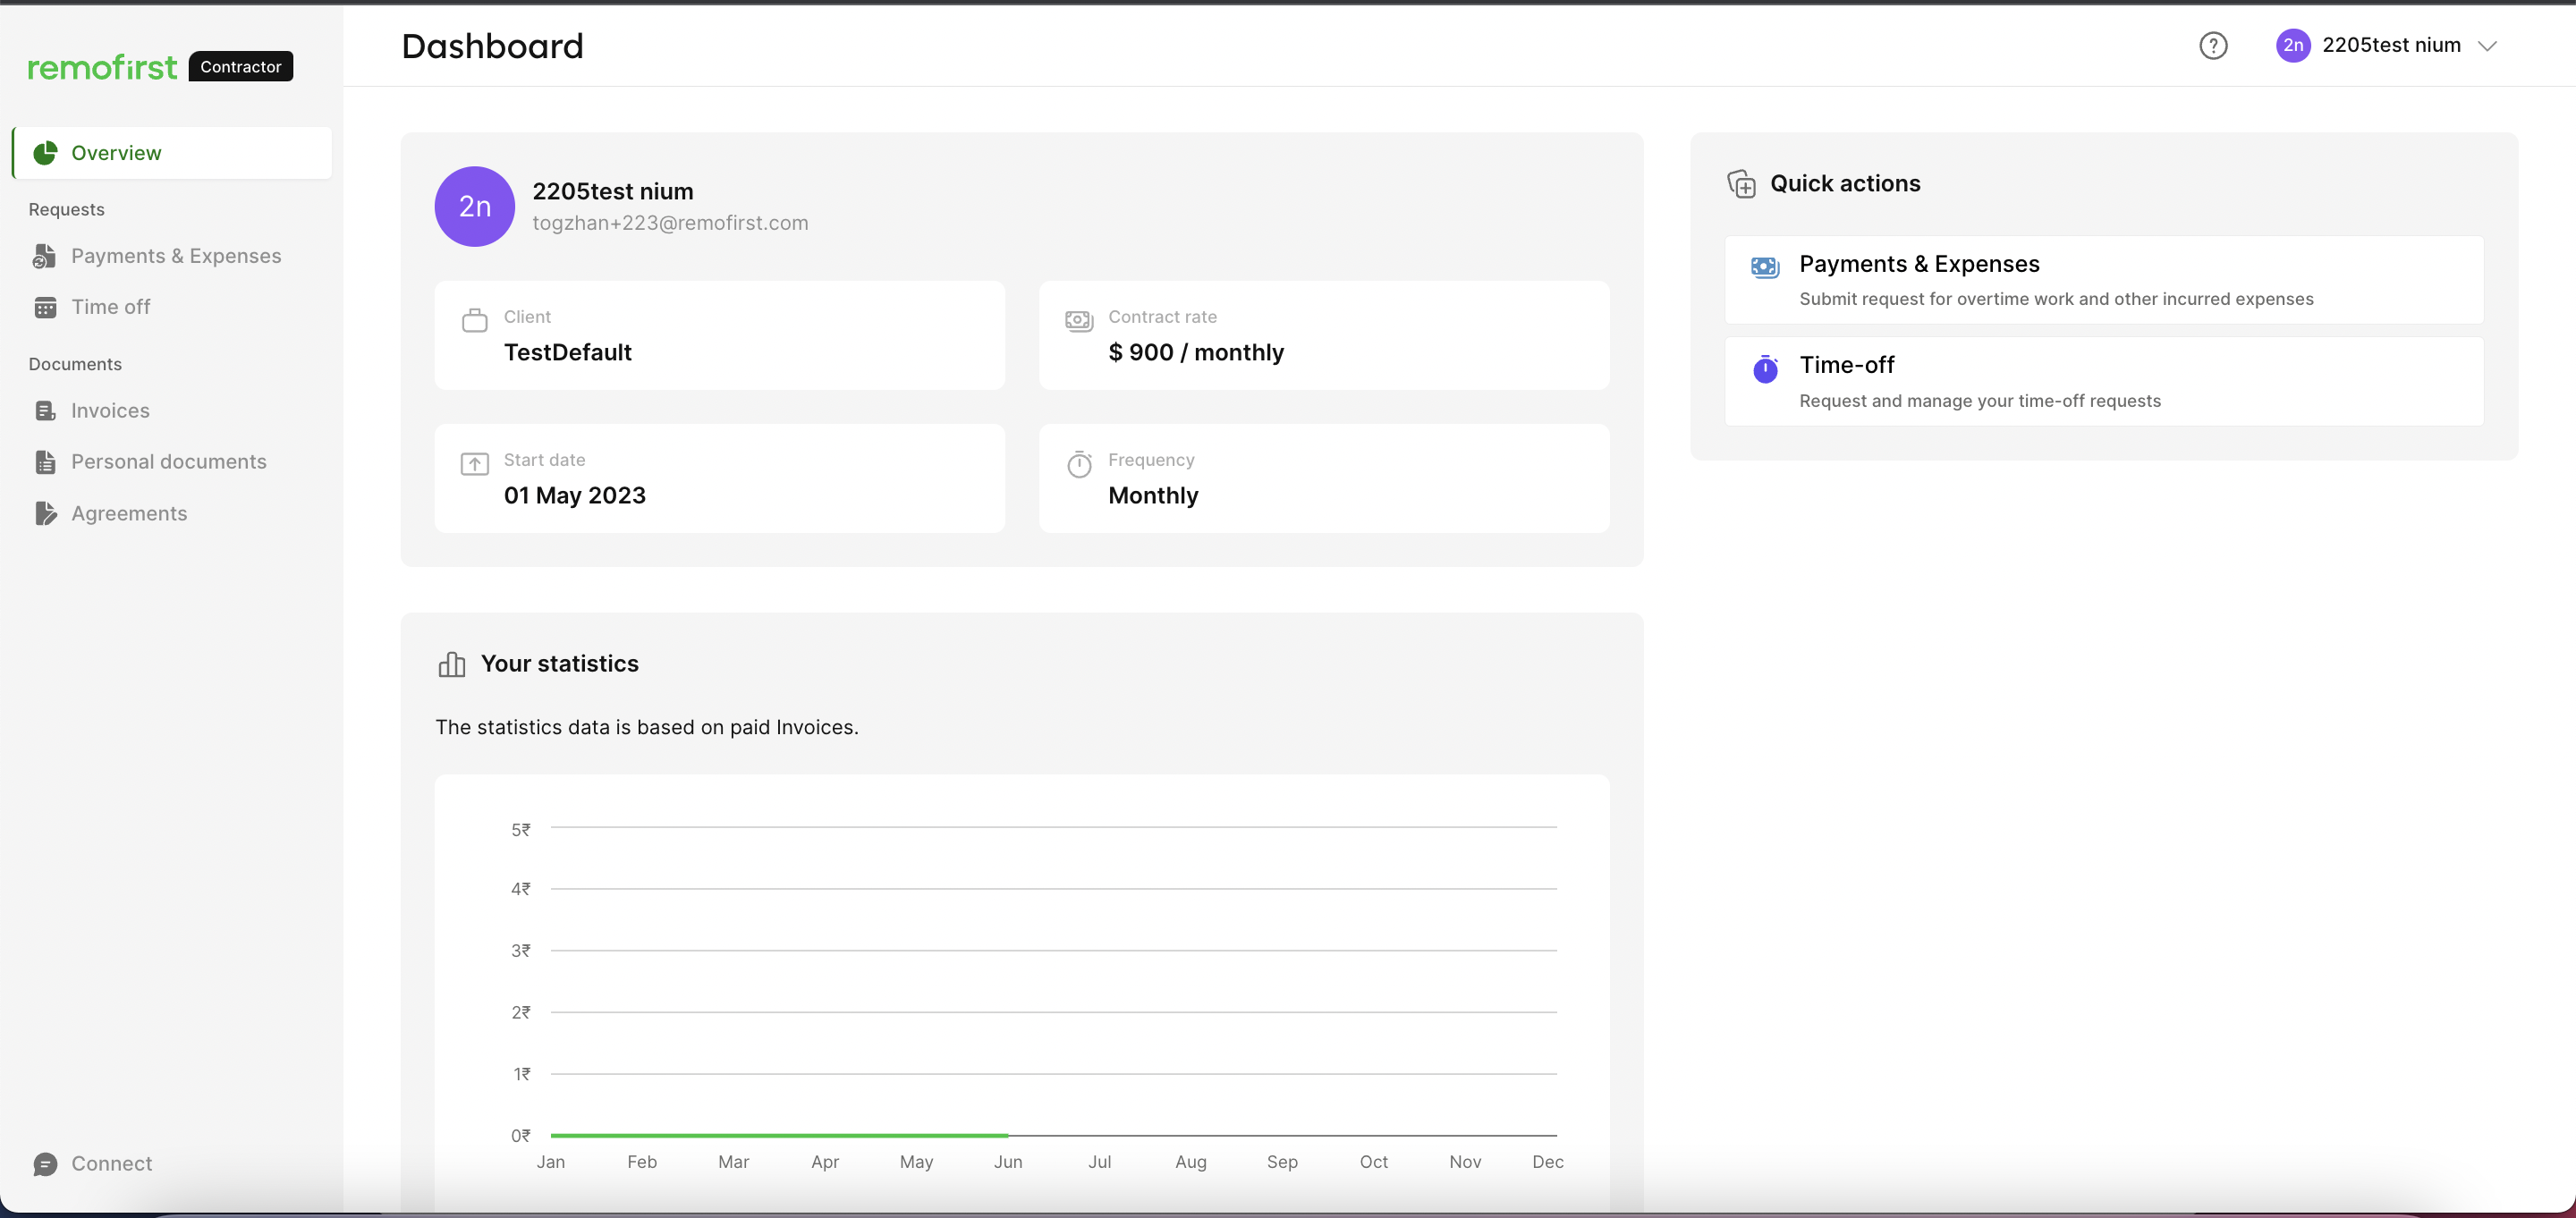This screenshot has height=1218, width=2576.
Task: Click the $ 900 / monthly rate value
Action: click(x=1196, y=352)
